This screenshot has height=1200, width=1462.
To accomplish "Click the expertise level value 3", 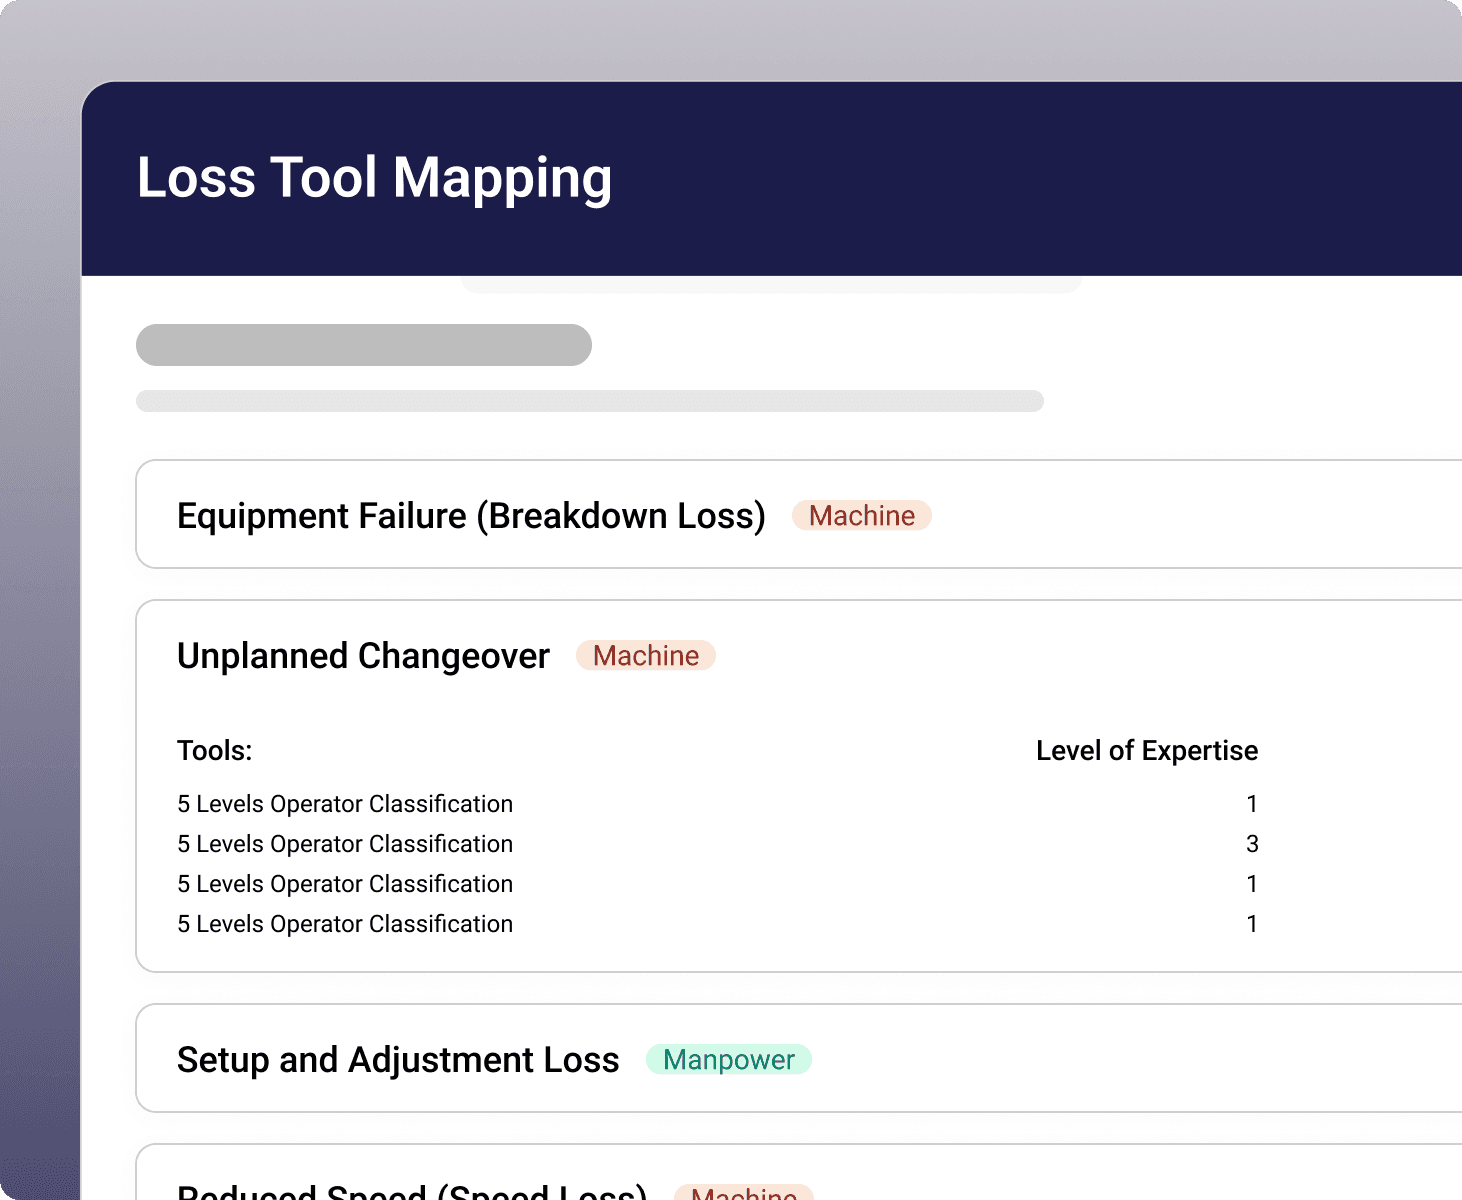I will click(x=1251, y=844).
